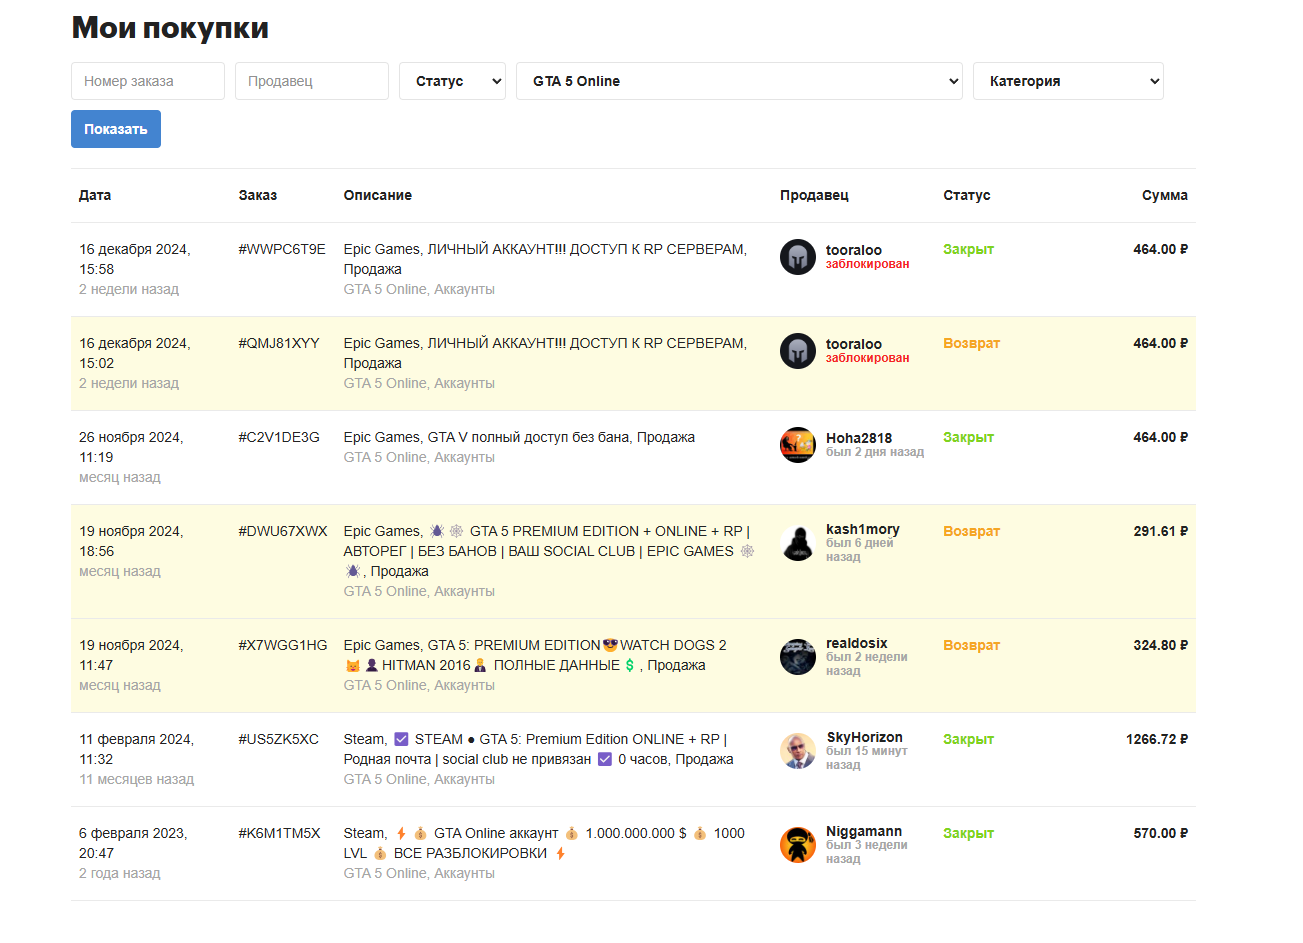Image resolution: width=1303 pixels, height=943 pixels.
Task: Click the Показать button
Action: pos(116,129)
